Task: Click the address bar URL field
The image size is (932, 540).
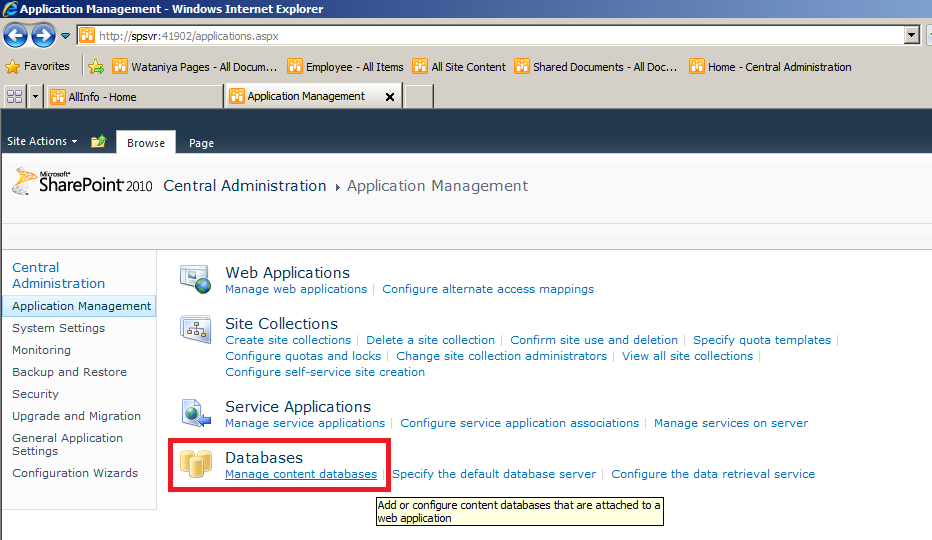Action: point(490,36)
